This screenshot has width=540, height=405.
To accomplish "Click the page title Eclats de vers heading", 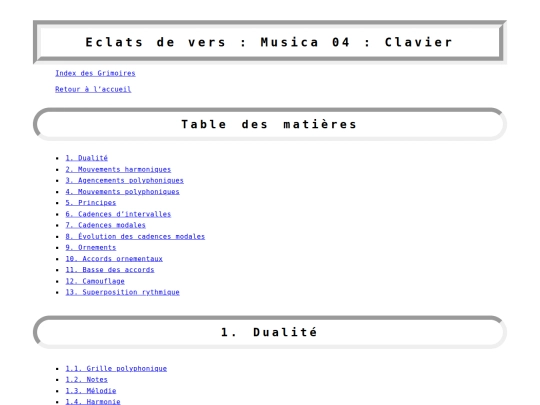I will (x=269, y=42).
